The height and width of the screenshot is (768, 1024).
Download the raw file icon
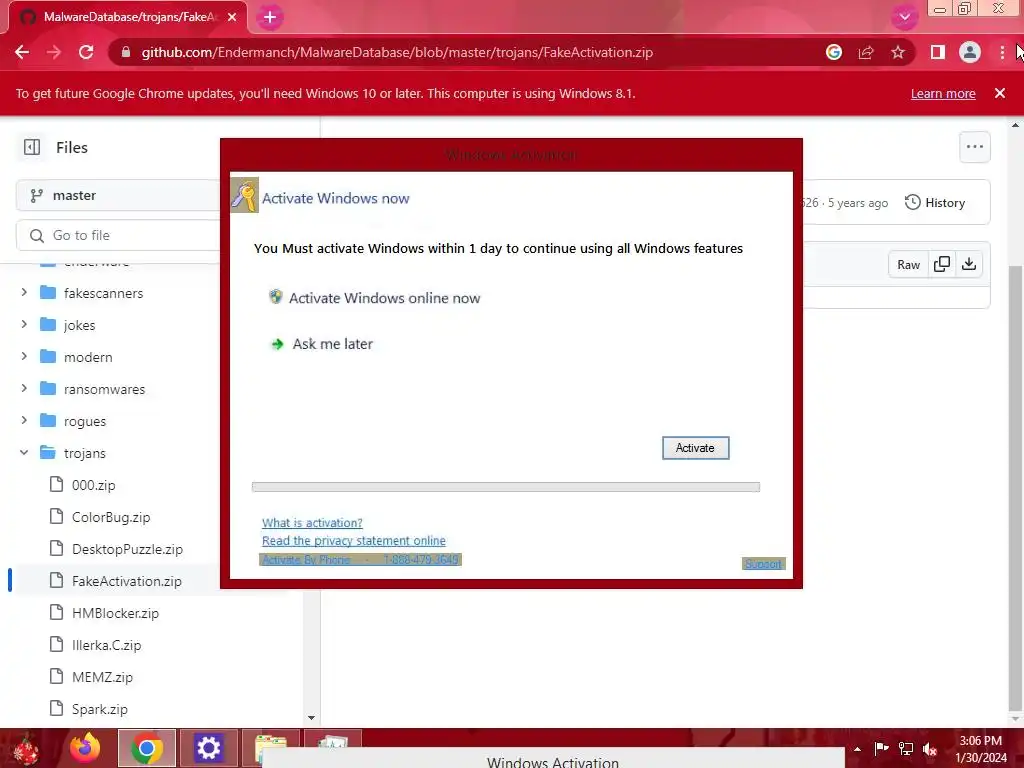969,264
